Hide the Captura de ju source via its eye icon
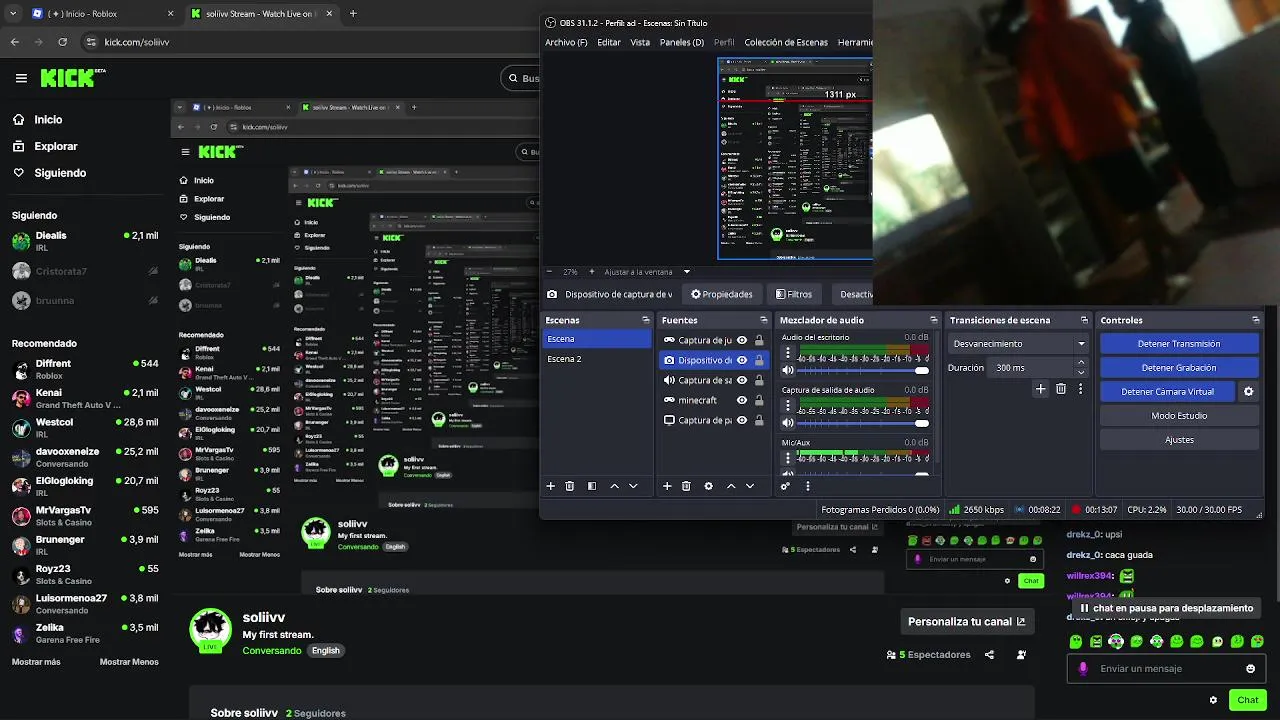This screenshot has width=1280, height=720. (x=742, y=340)
